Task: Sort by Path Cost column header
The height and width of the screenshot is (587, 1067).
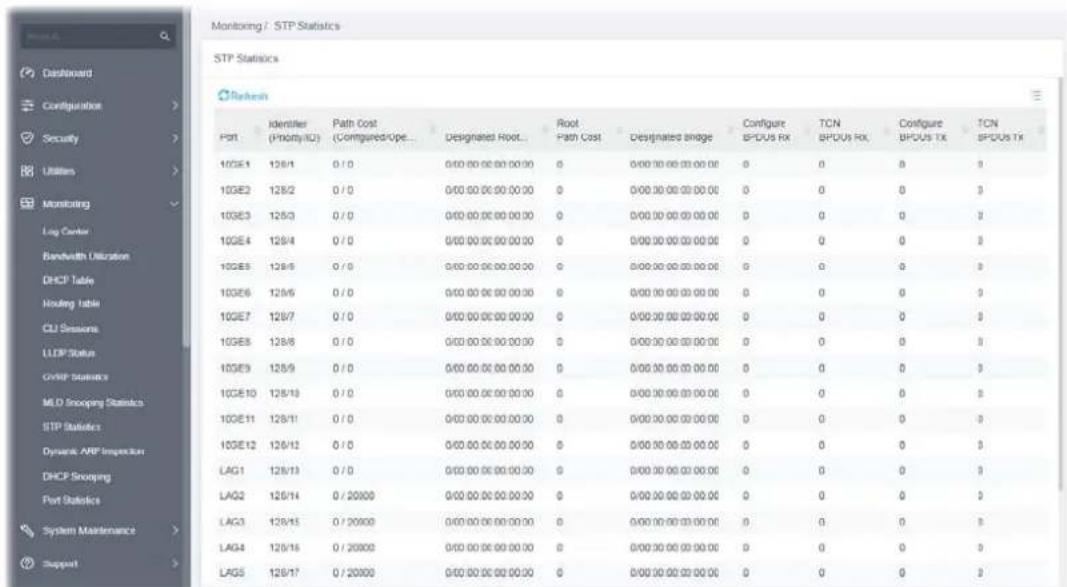Action: point(372,130)
